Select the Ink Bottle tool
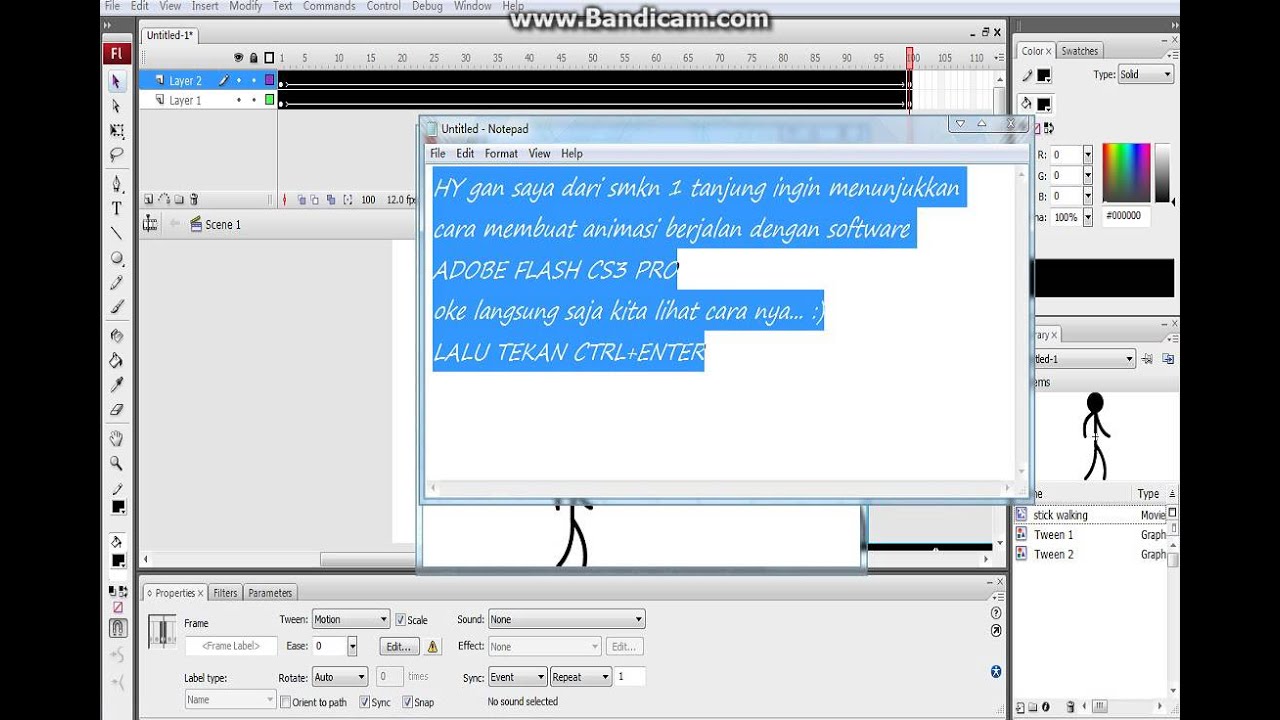The image size is (1280, 720). [x=116, y=336]
